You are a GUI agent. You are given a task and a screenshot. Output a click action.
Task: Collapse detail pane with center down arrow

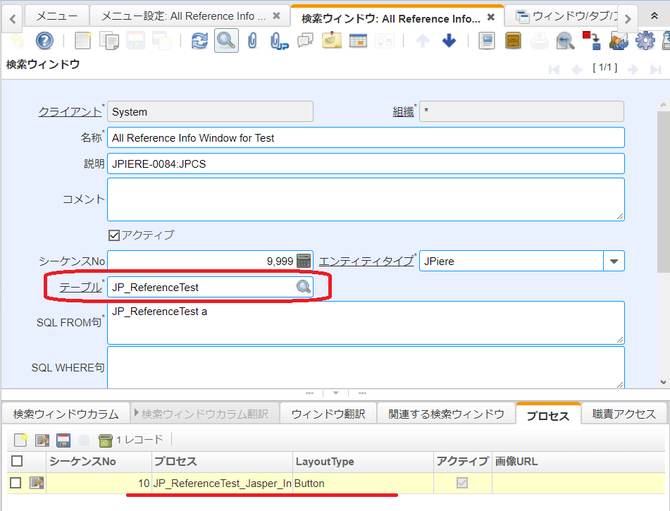coord(336,393)
